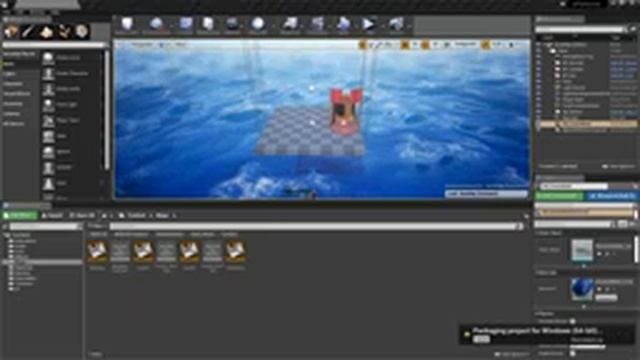Click the Static Mesh thumbnail in Details
Viewport: 640px width, 360px height.
coord(582,250)
